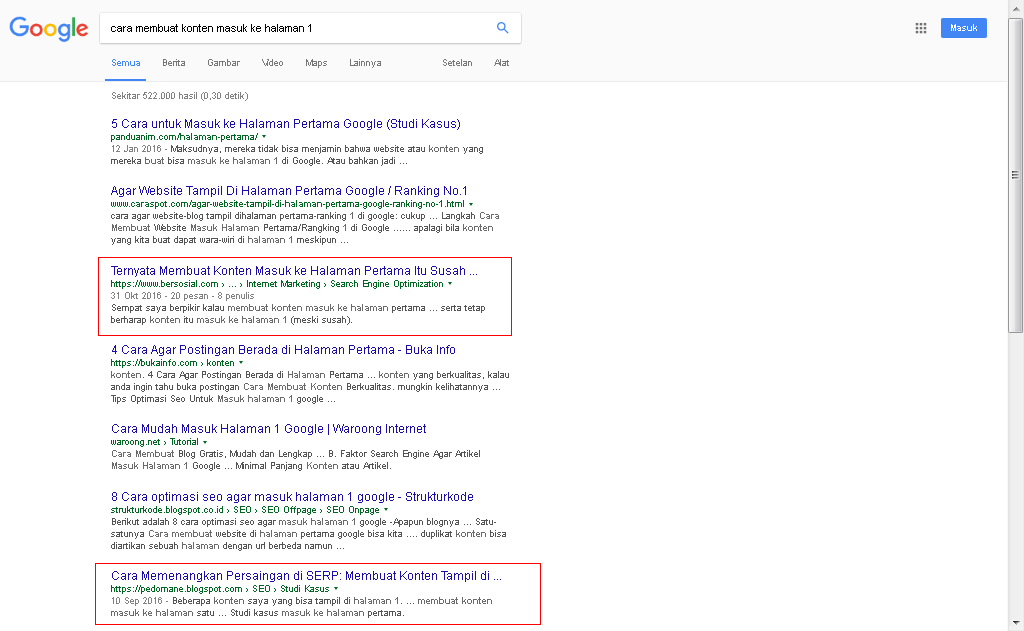
Task: Open the Lainnya menu
Action: point(365,63)
